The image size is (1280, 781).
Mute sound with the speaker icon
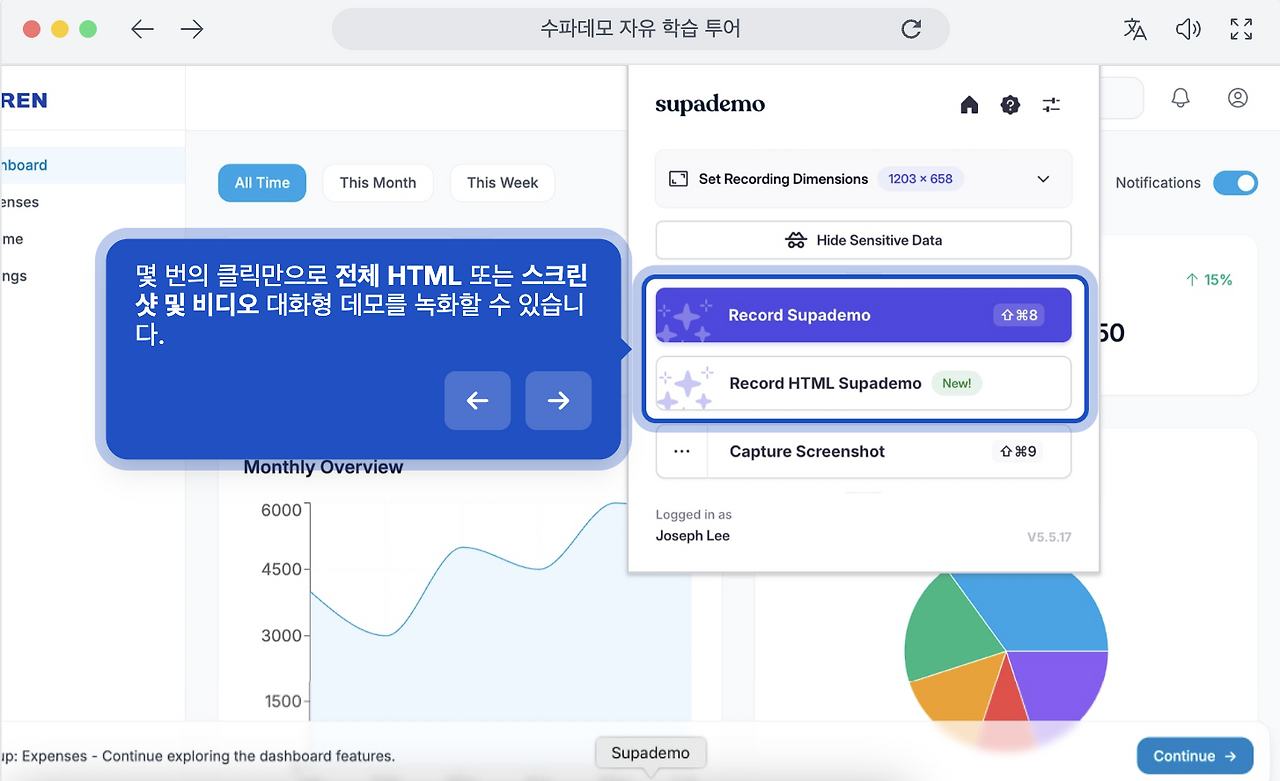pyautogui.click(x=1188, y=29)
